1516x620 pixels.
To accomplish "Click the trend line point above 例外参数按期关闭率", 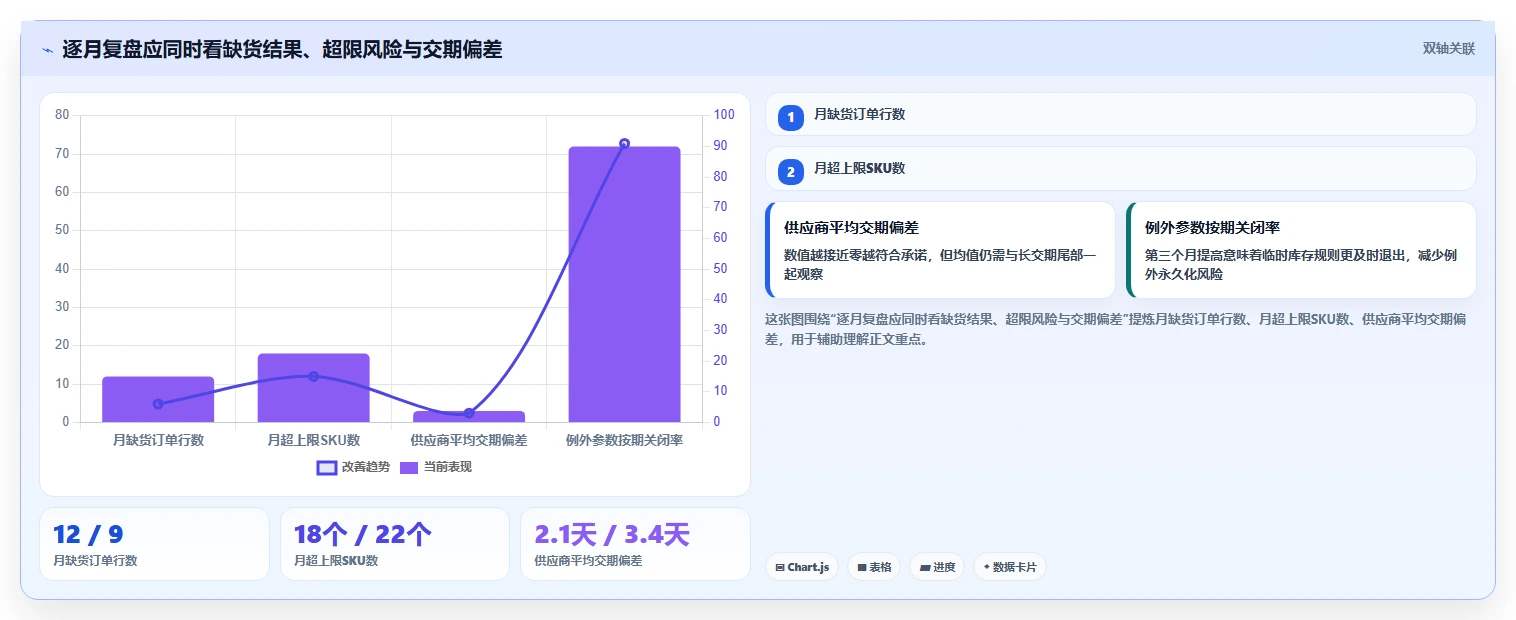I will [624, 144].
